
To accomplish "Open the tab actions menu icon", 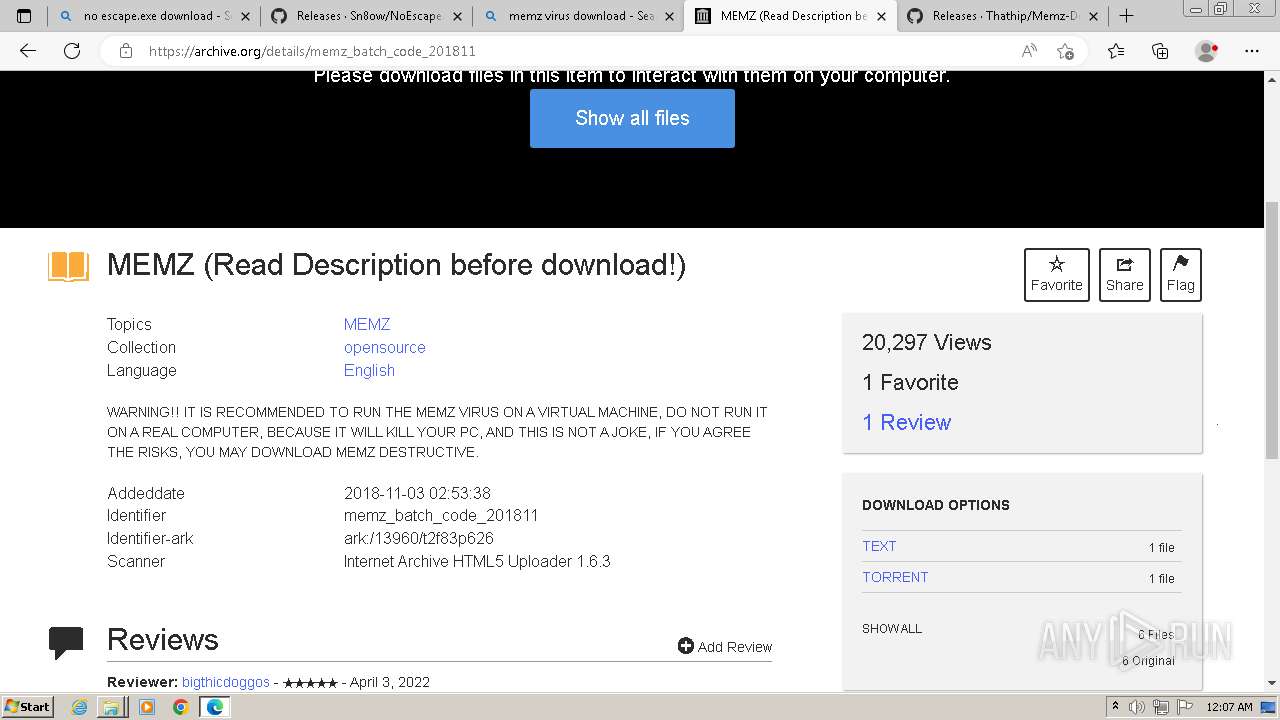I will point(24,16).
